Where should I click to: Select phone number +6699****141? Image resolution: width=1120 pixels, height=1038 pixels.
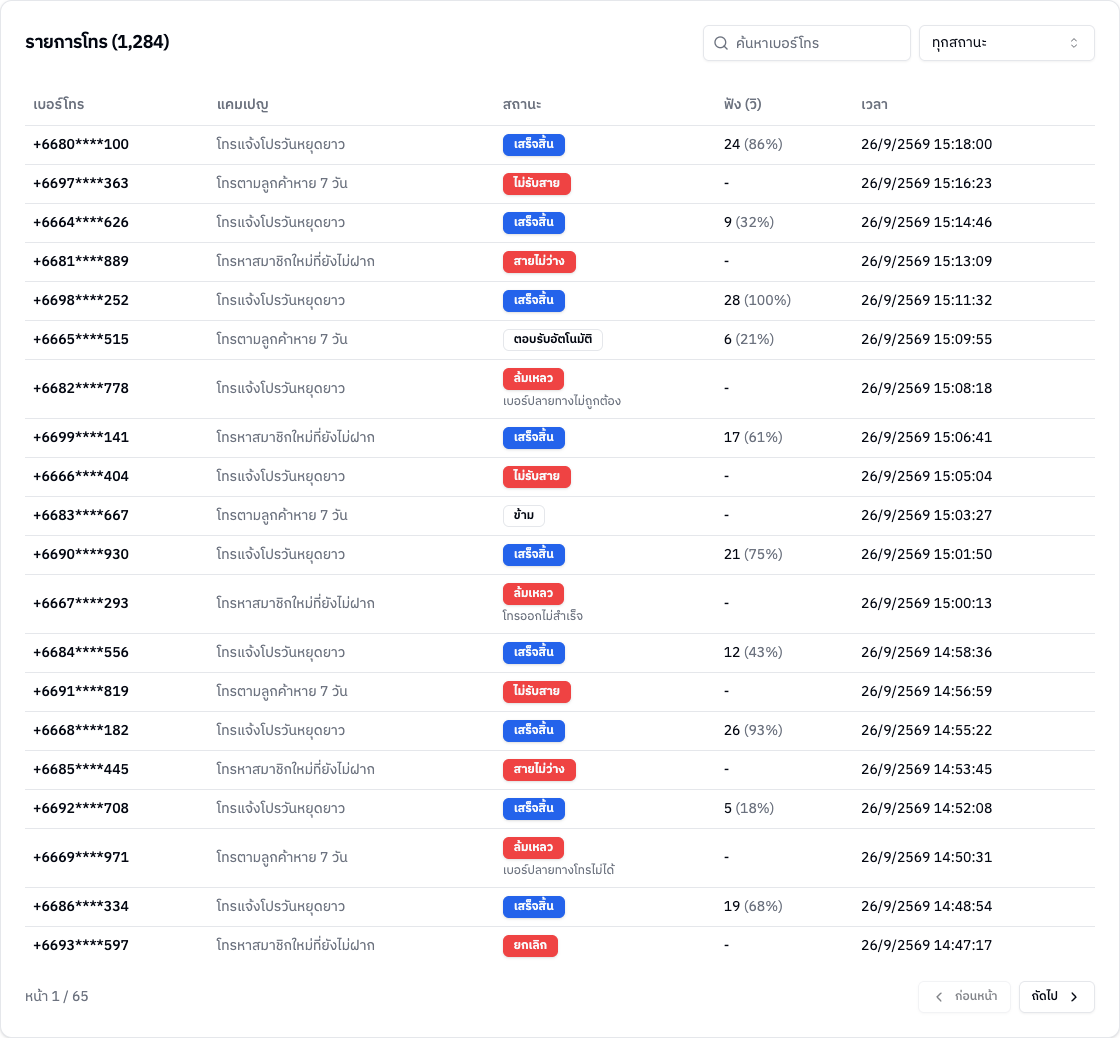(81, 437)
